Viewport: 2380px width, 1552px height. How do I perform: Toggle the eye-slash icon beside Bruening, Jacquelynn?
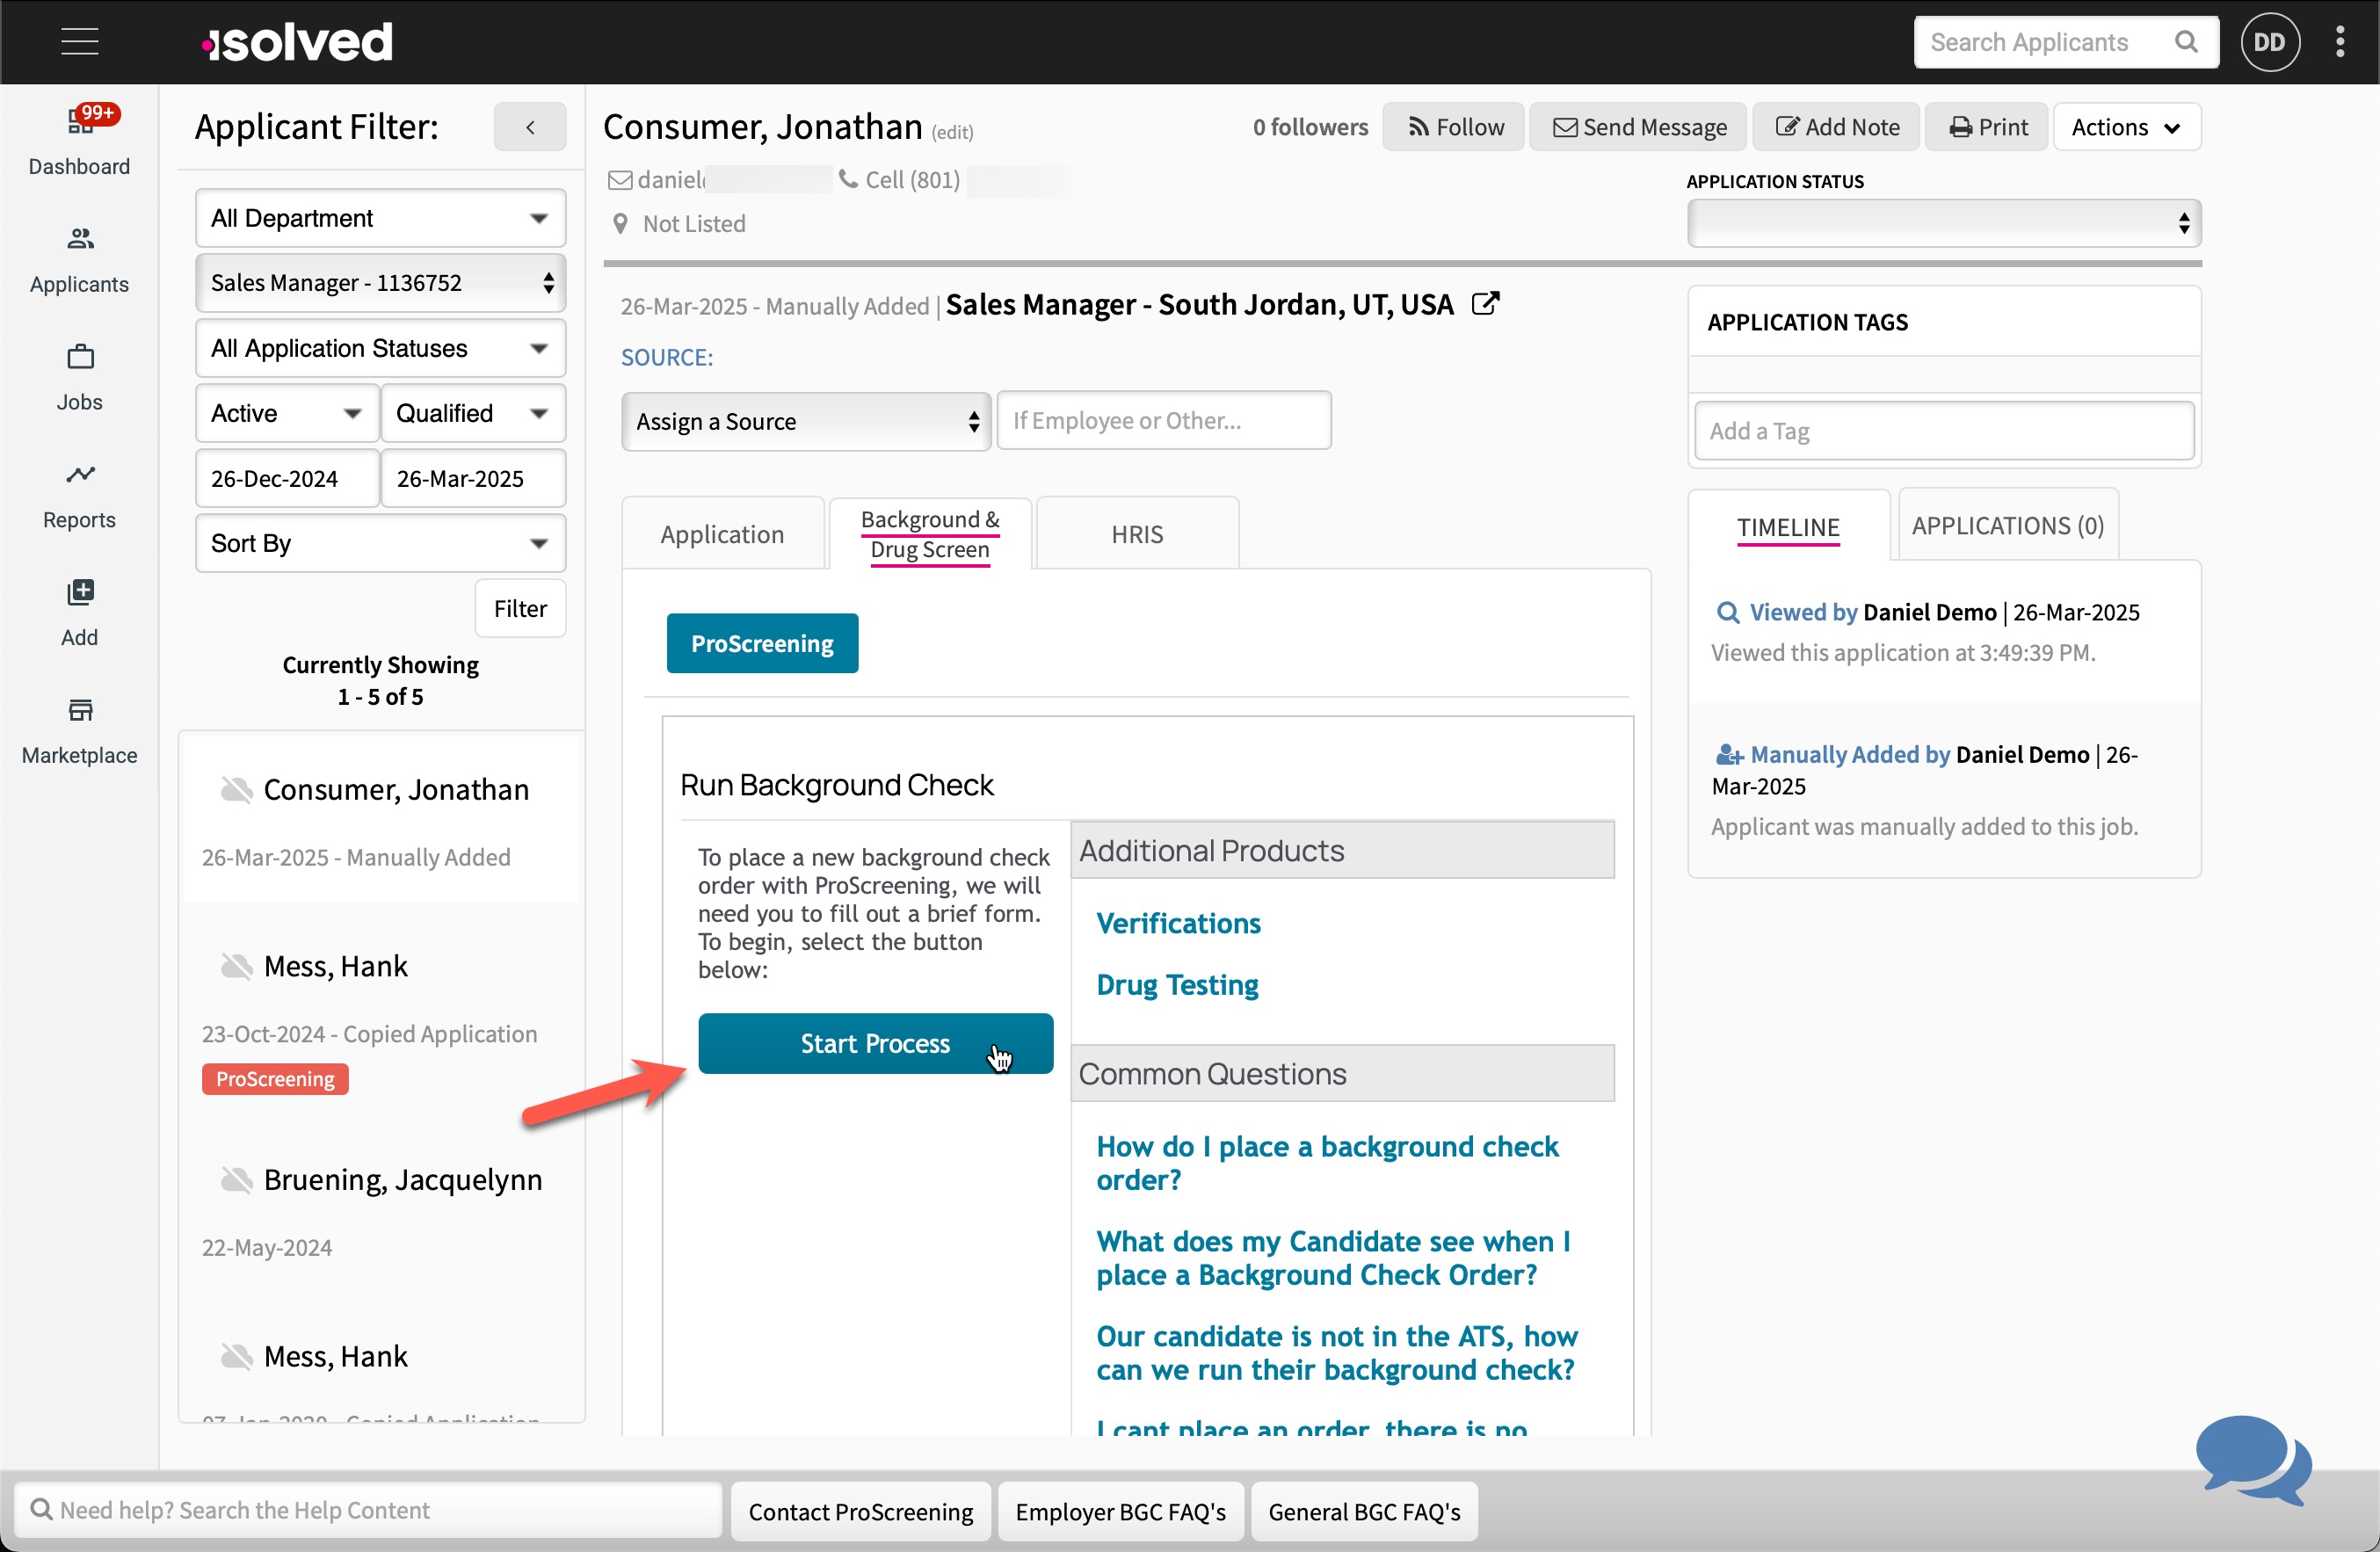[x=236, y=1180]
